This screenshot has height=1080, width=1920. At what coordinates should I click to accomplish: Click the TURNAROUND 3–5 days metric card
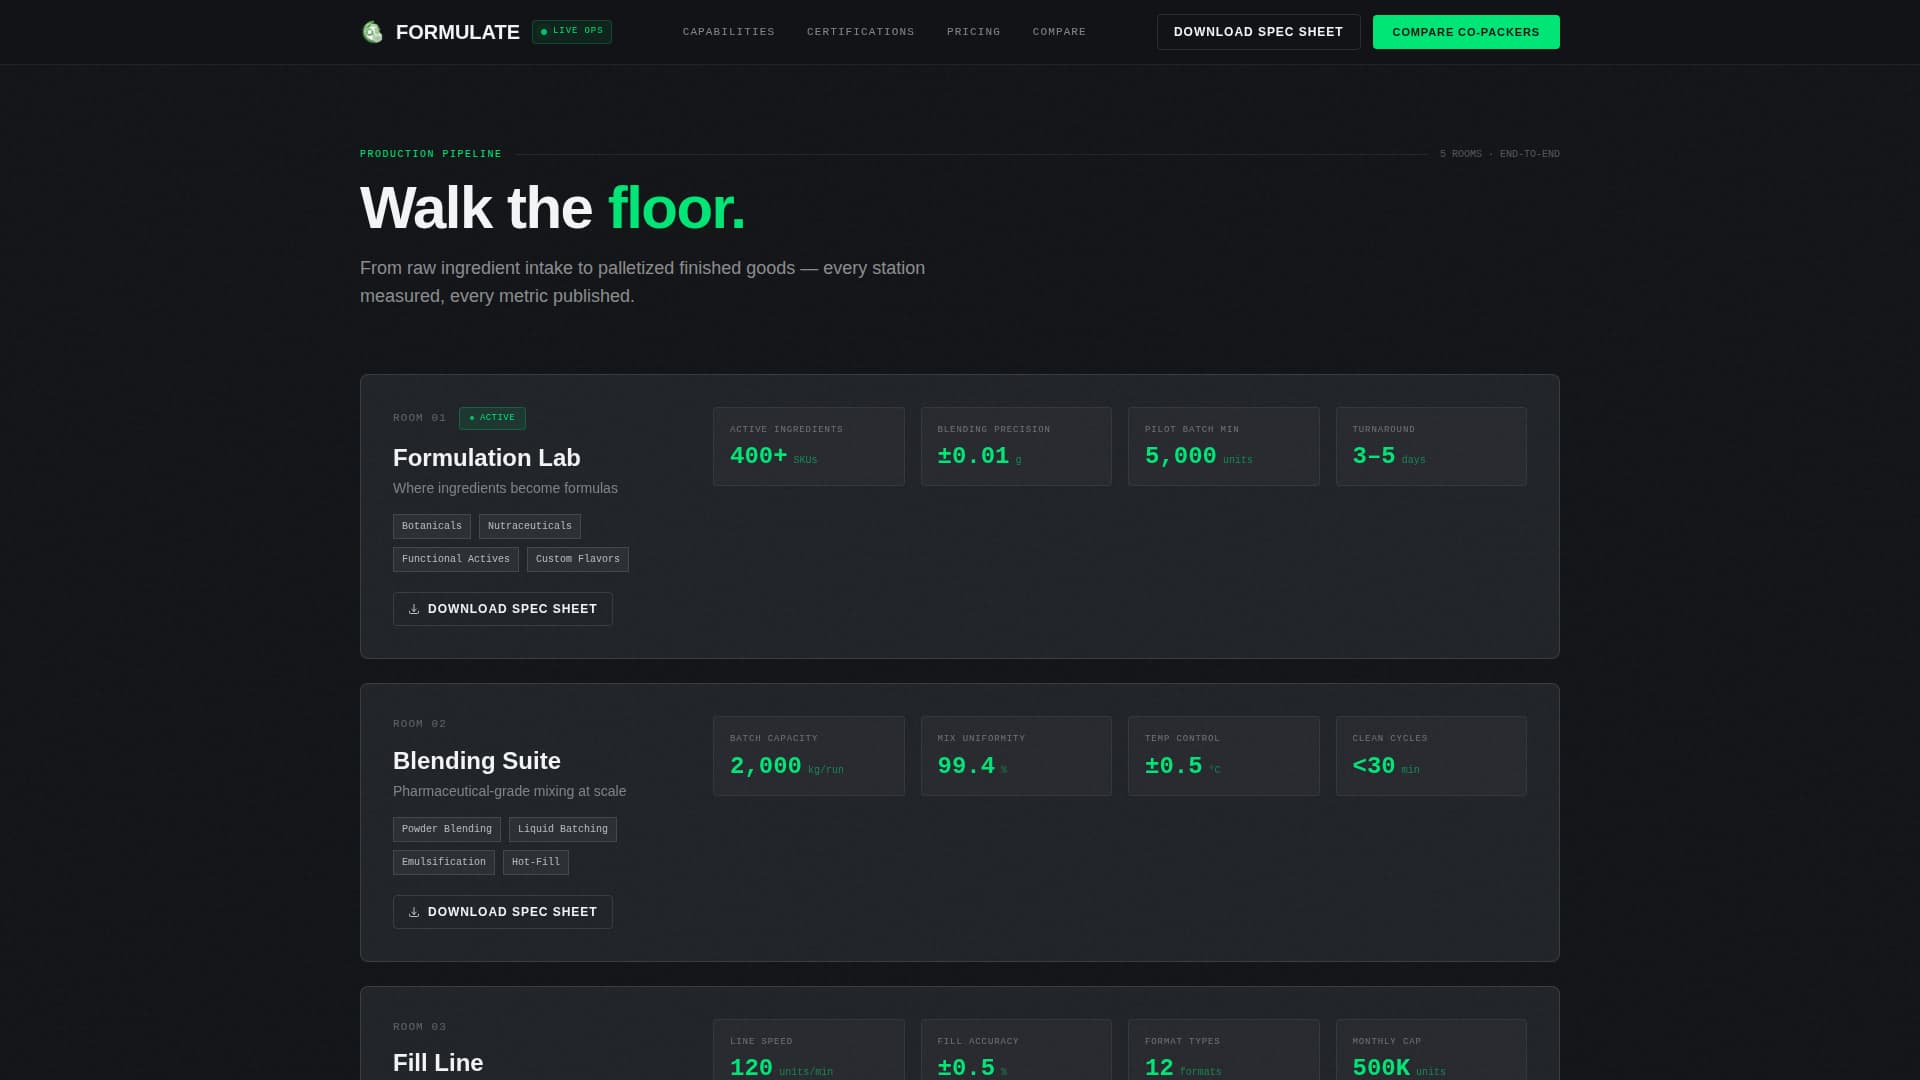(1431, 446)
